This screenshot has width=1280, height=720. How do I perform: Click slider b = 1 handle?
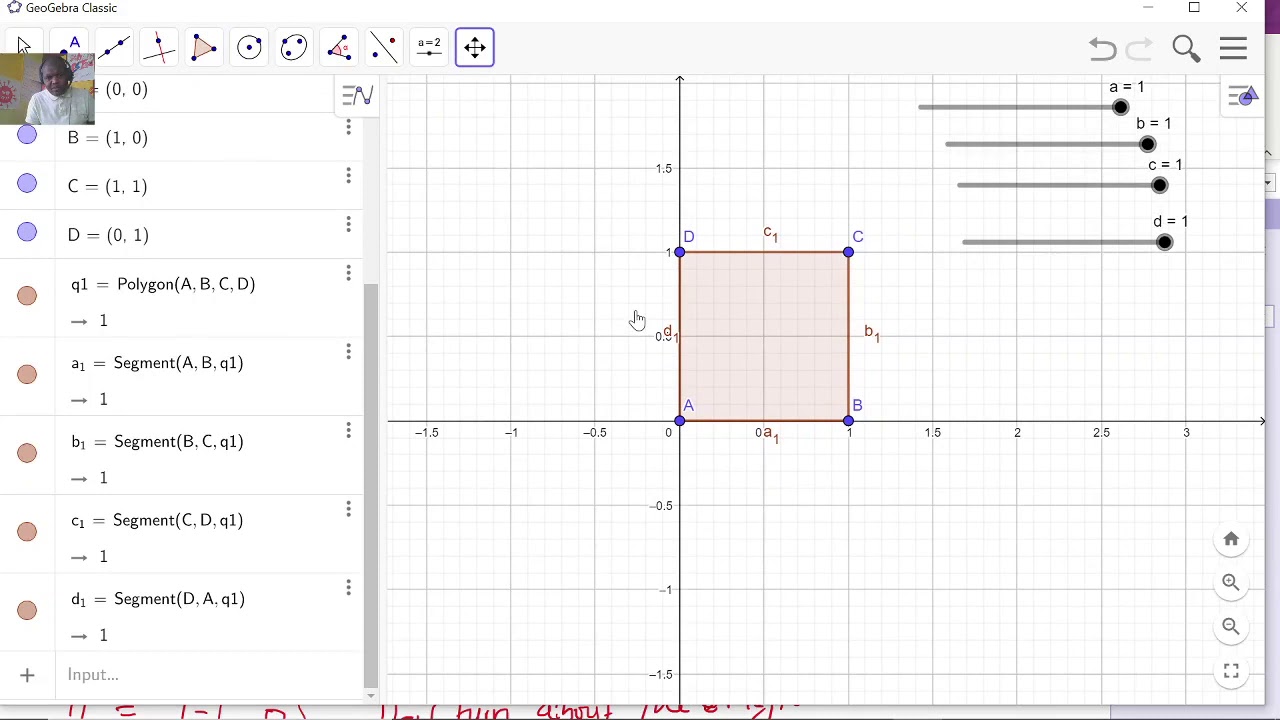point(1147,144)
